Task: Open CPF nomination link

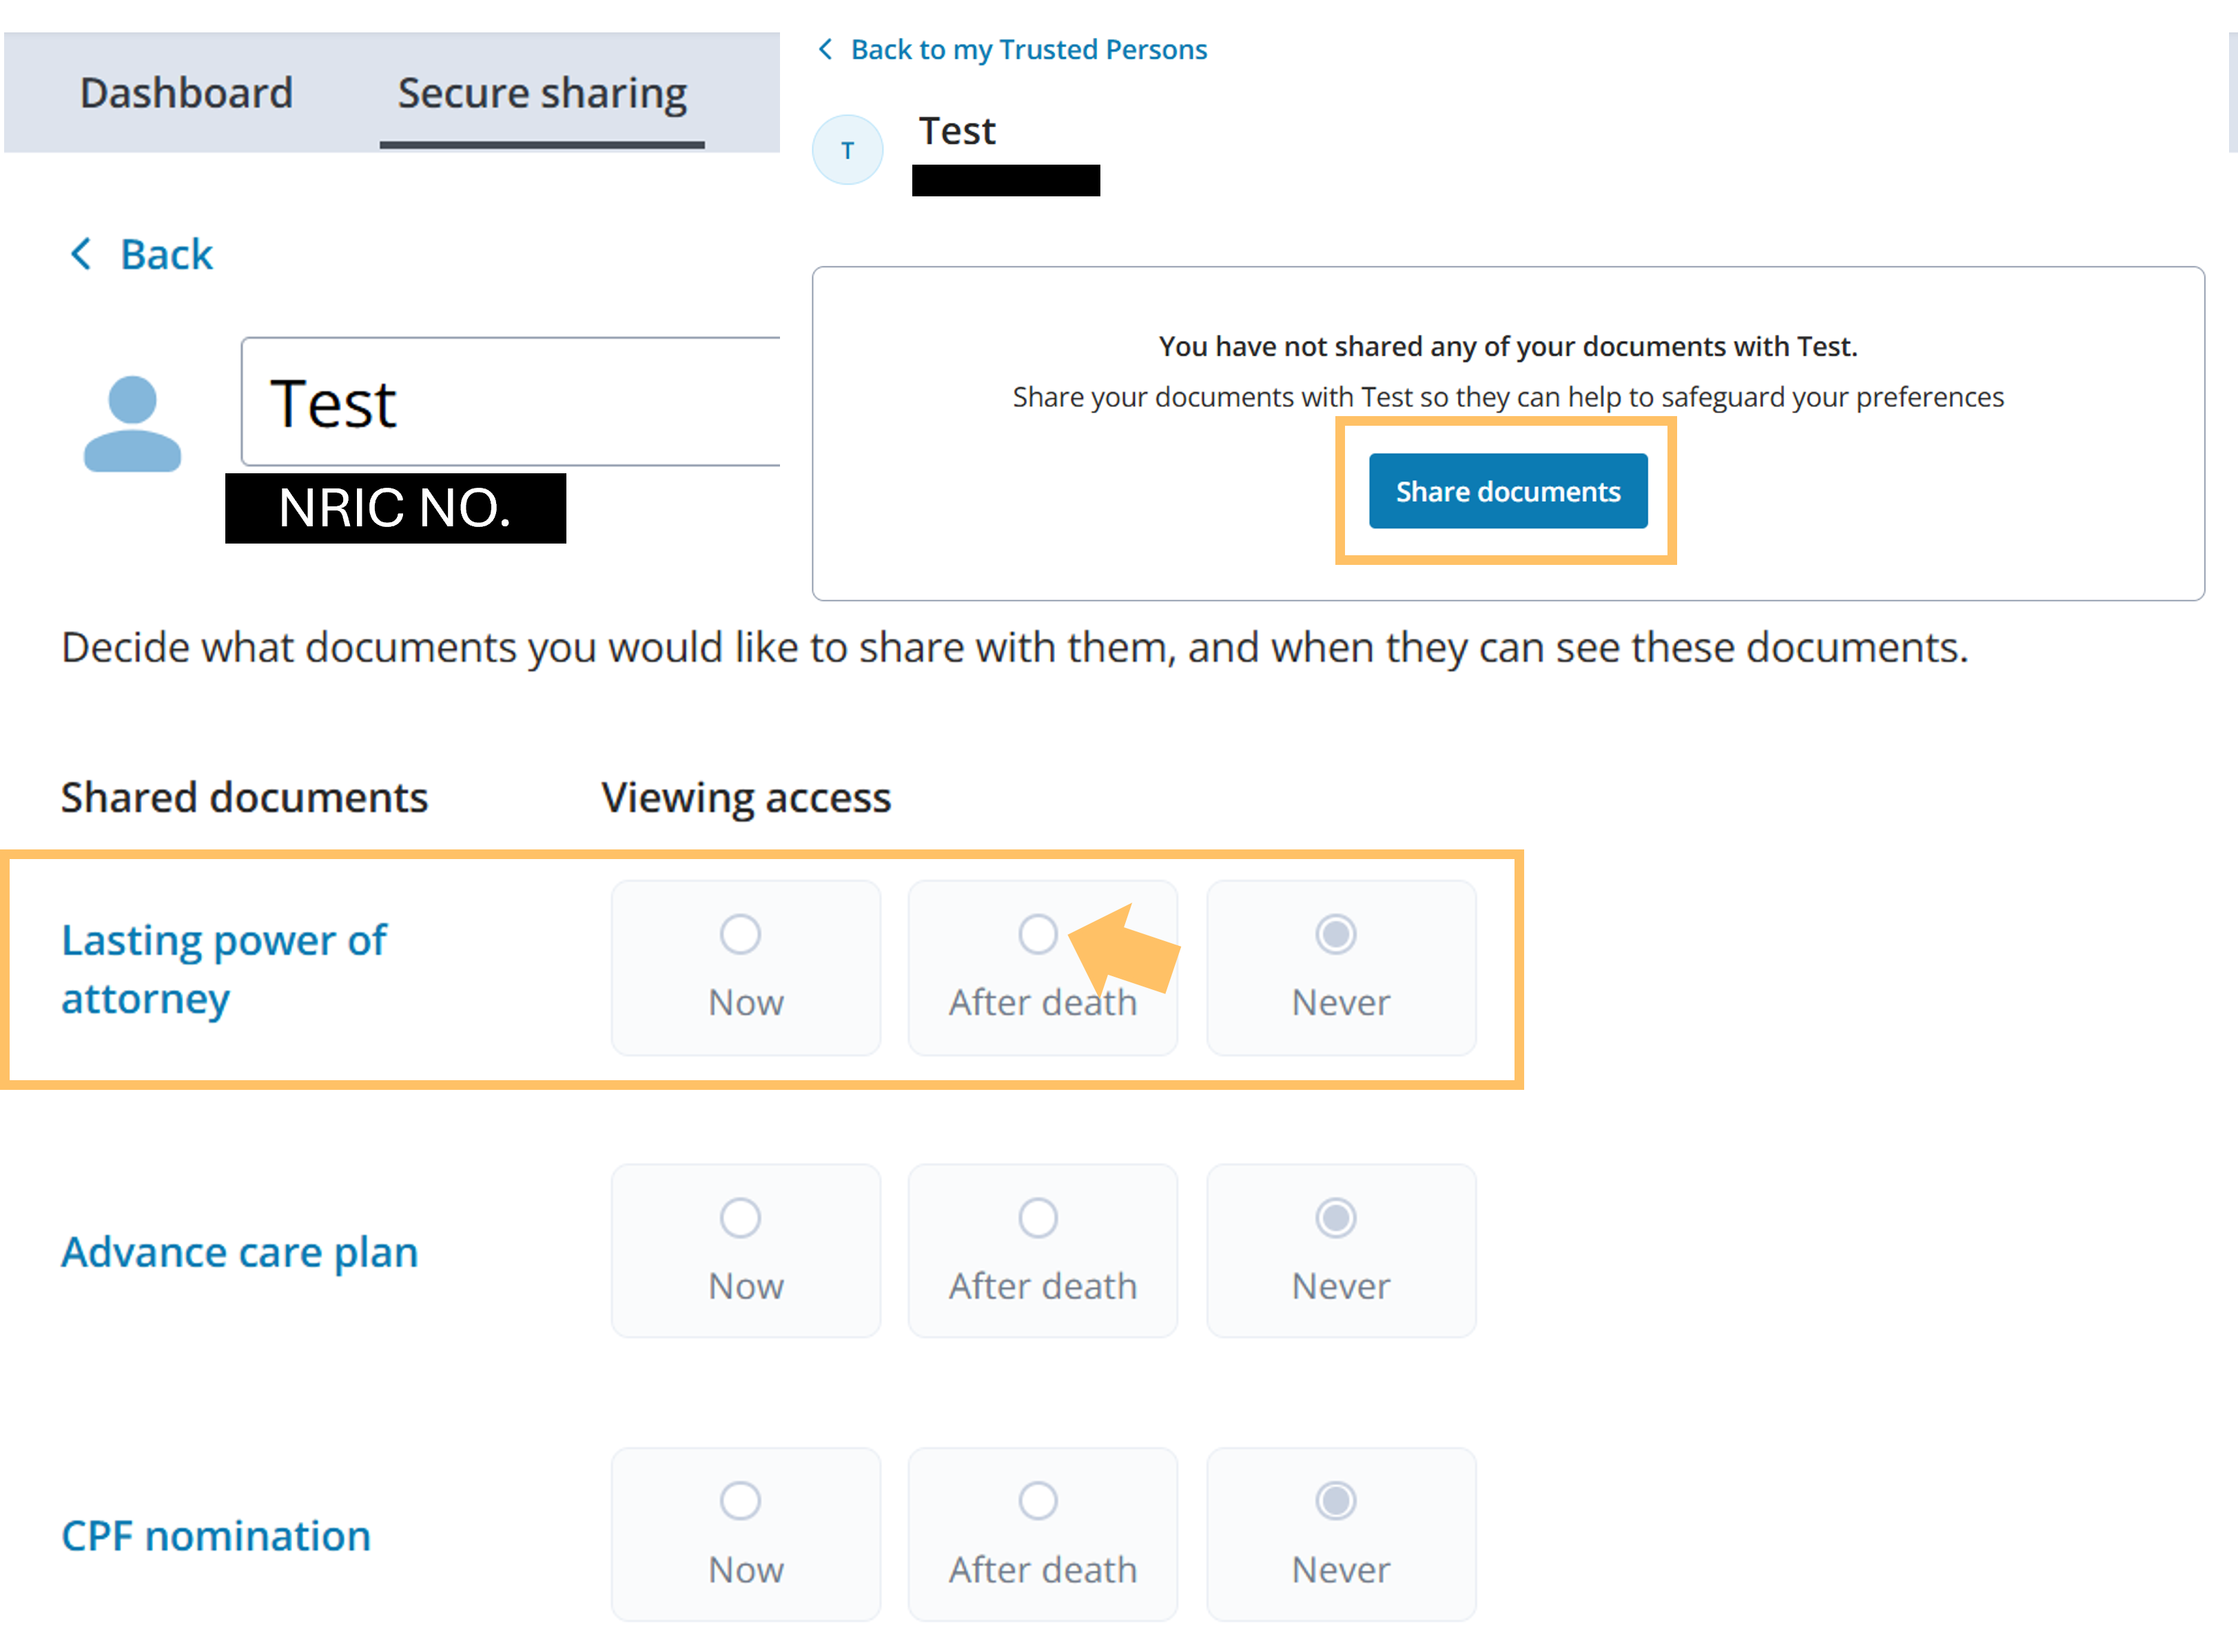Action: [216, 1536]
